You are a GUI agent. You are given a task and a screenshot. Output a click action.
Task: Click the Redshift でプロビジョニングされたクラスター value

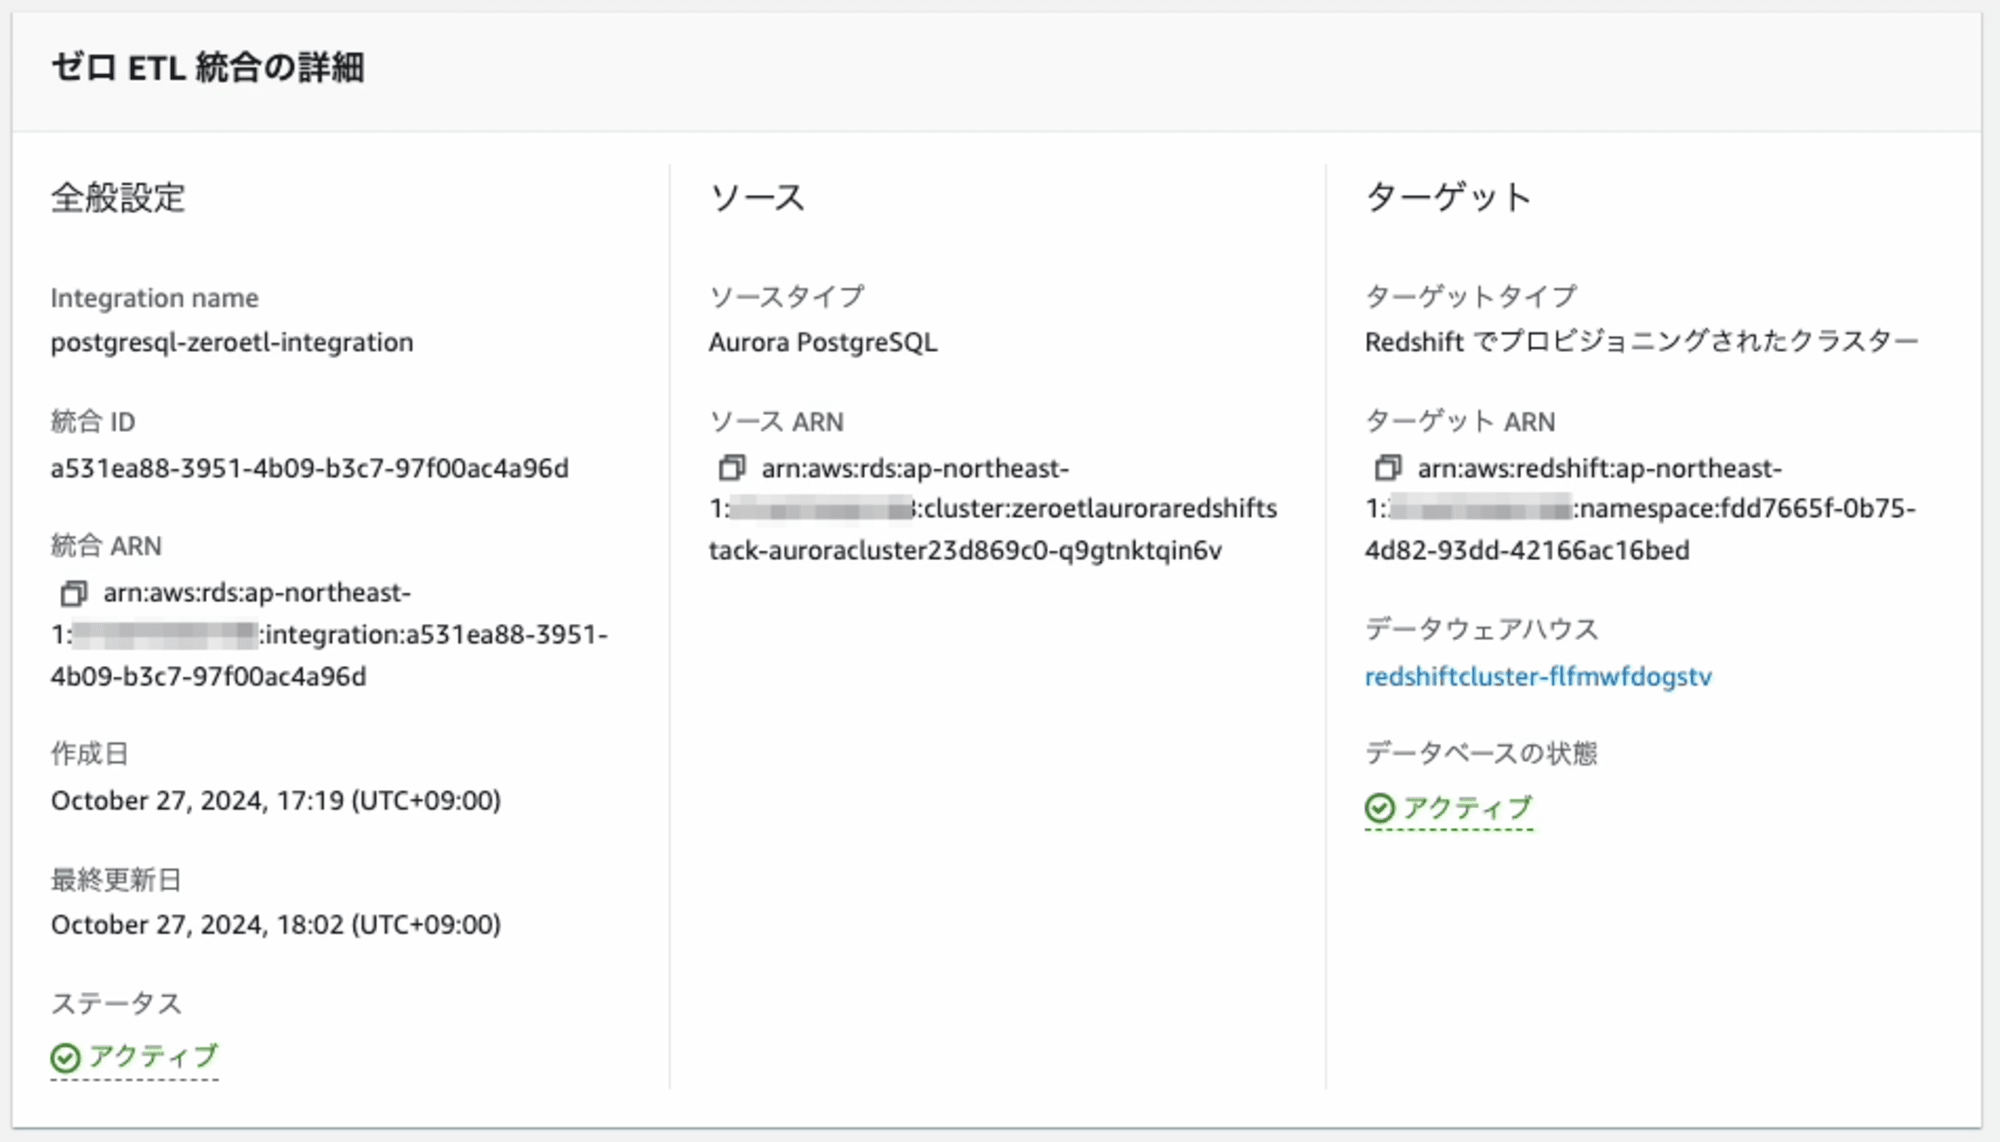1642,342
